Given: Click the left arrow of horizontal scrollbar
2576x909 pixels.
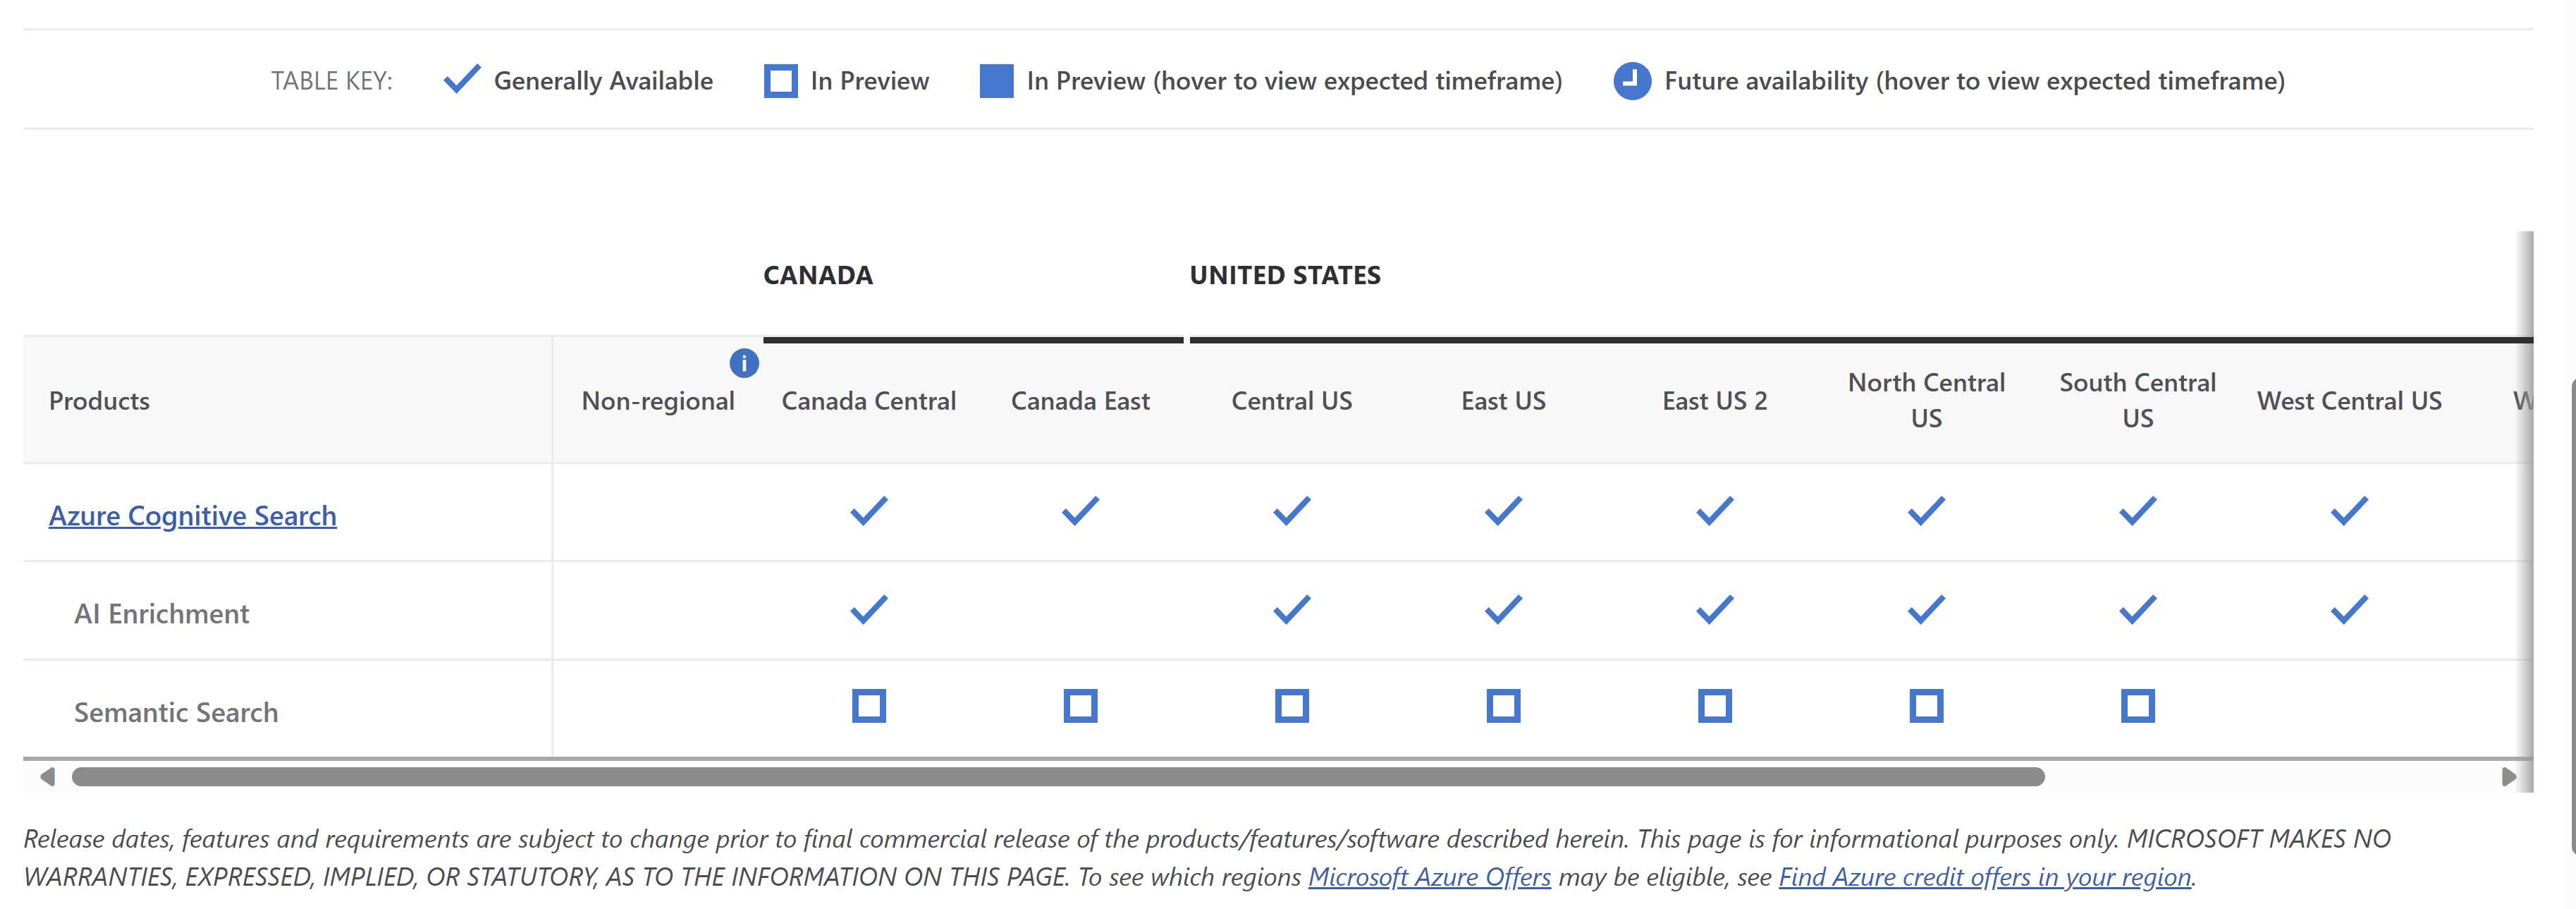Looking at the screenshot, I should pyautogui.click(x=47, y=777).
